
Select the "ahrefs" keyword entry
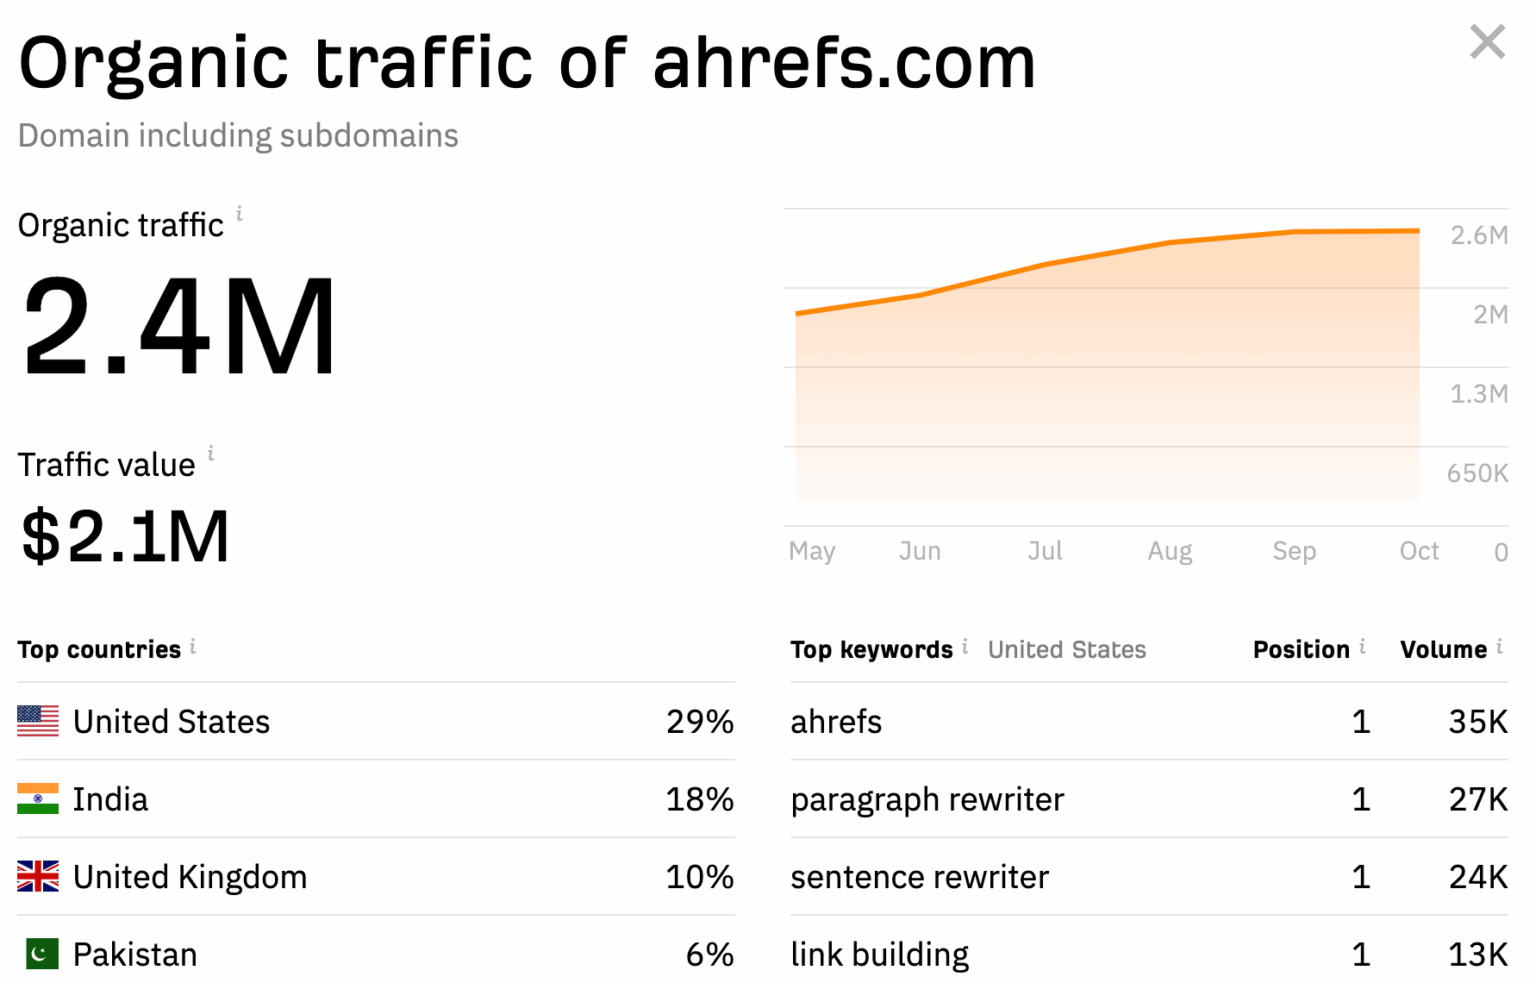836,721
